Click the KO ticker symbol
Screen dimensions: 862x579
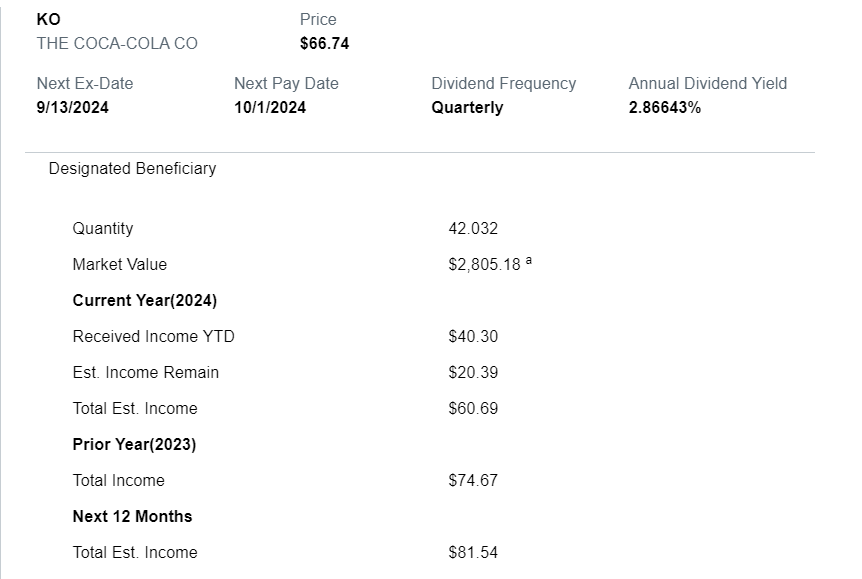[48, 19]
